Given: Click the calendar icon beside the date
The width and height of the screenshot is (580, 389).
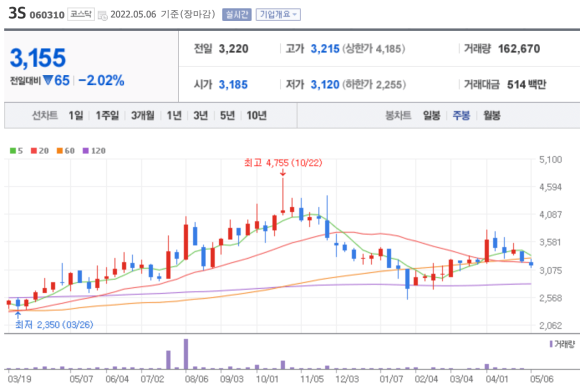Looking at the screenshot, I should pos(102,15).
